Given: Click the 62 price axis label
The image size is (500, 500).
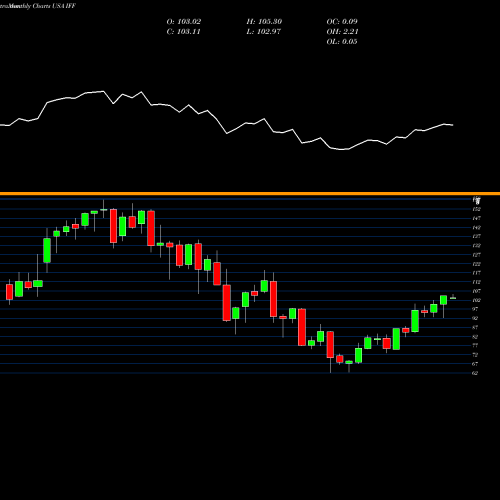Looking at the screenshot, I should (475, 373).
